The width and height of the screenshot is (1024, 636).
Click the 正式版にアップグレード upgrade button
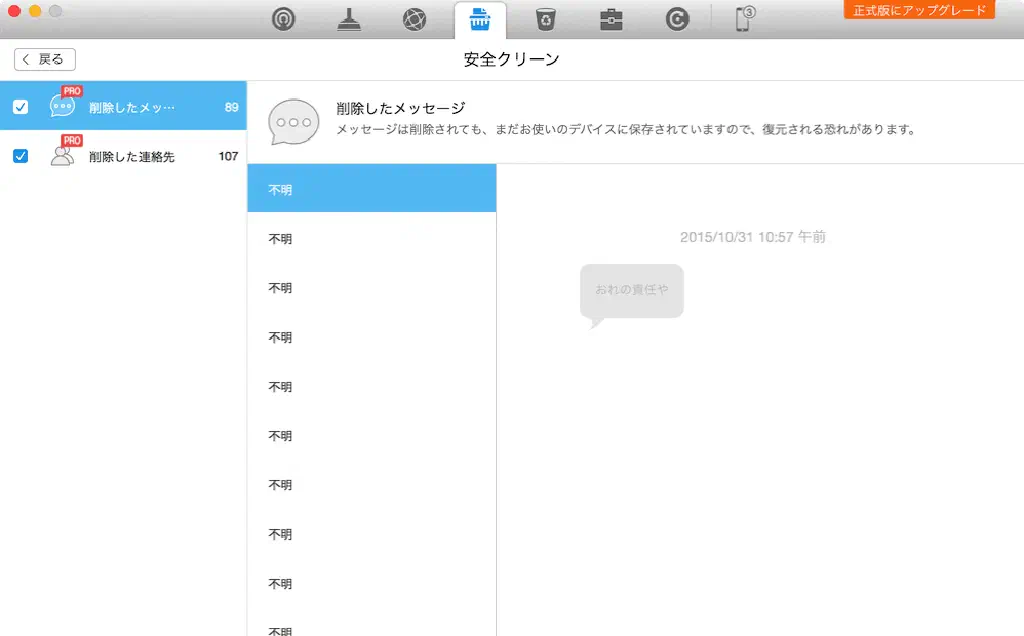point(919,10)
